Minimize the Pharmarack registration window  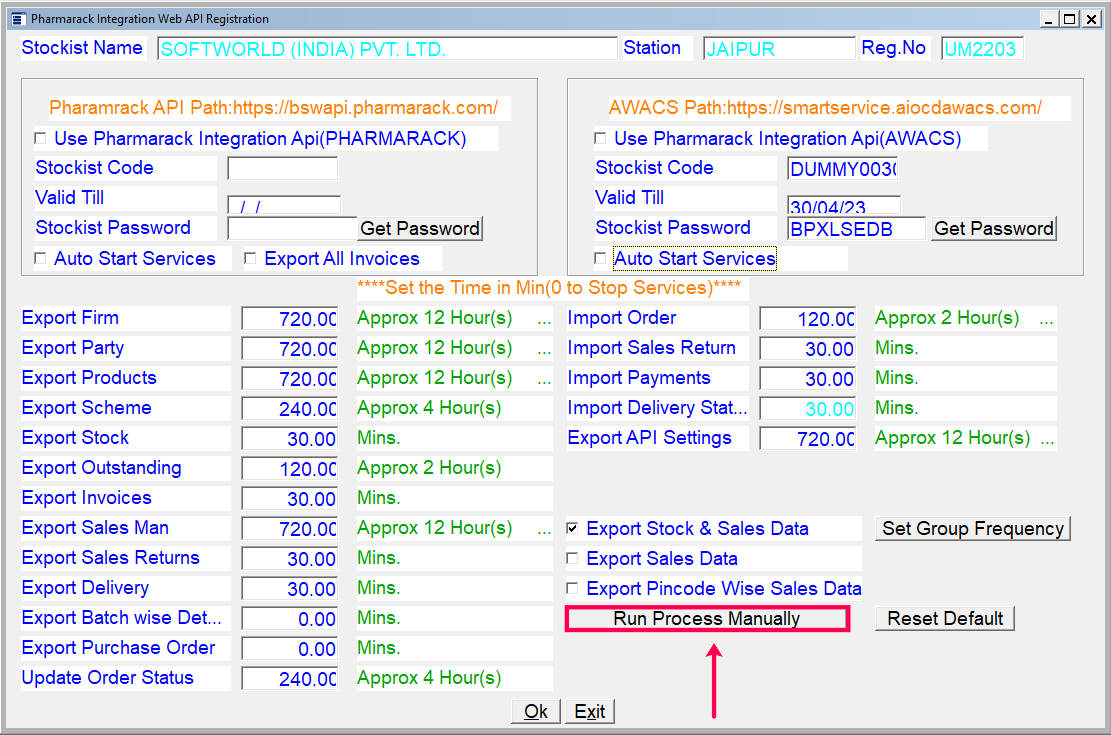tap(1049, 19)
